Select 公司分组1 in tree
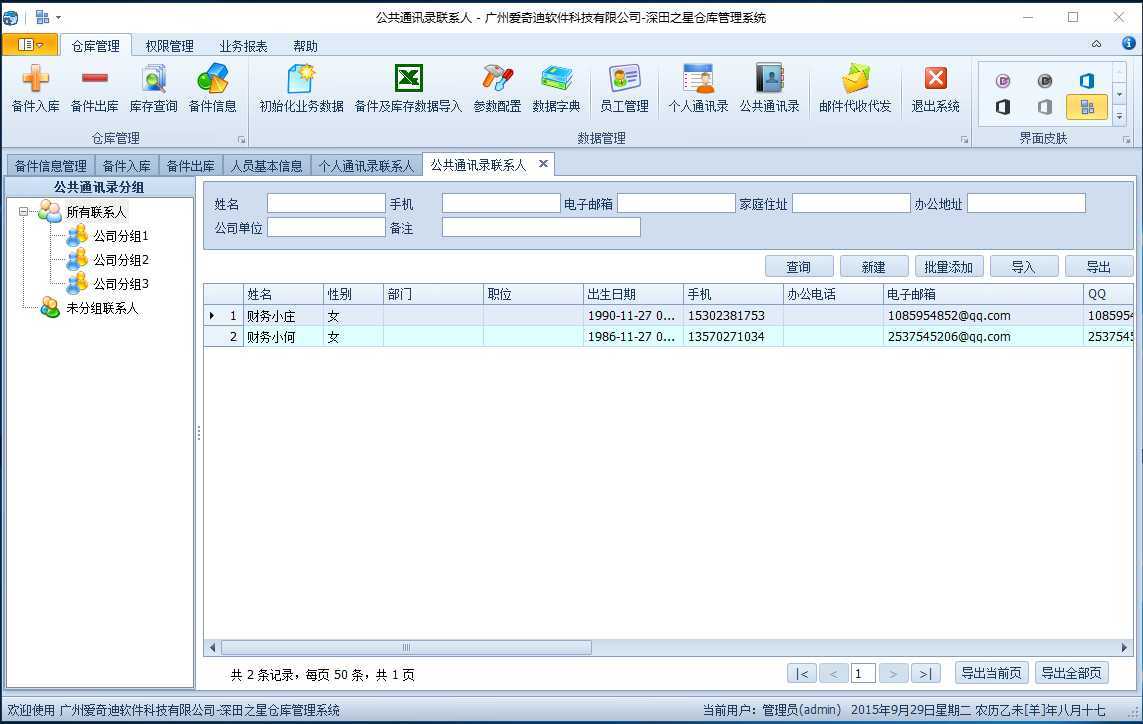The image size is (1143, 724). click(x=120, y=236)
